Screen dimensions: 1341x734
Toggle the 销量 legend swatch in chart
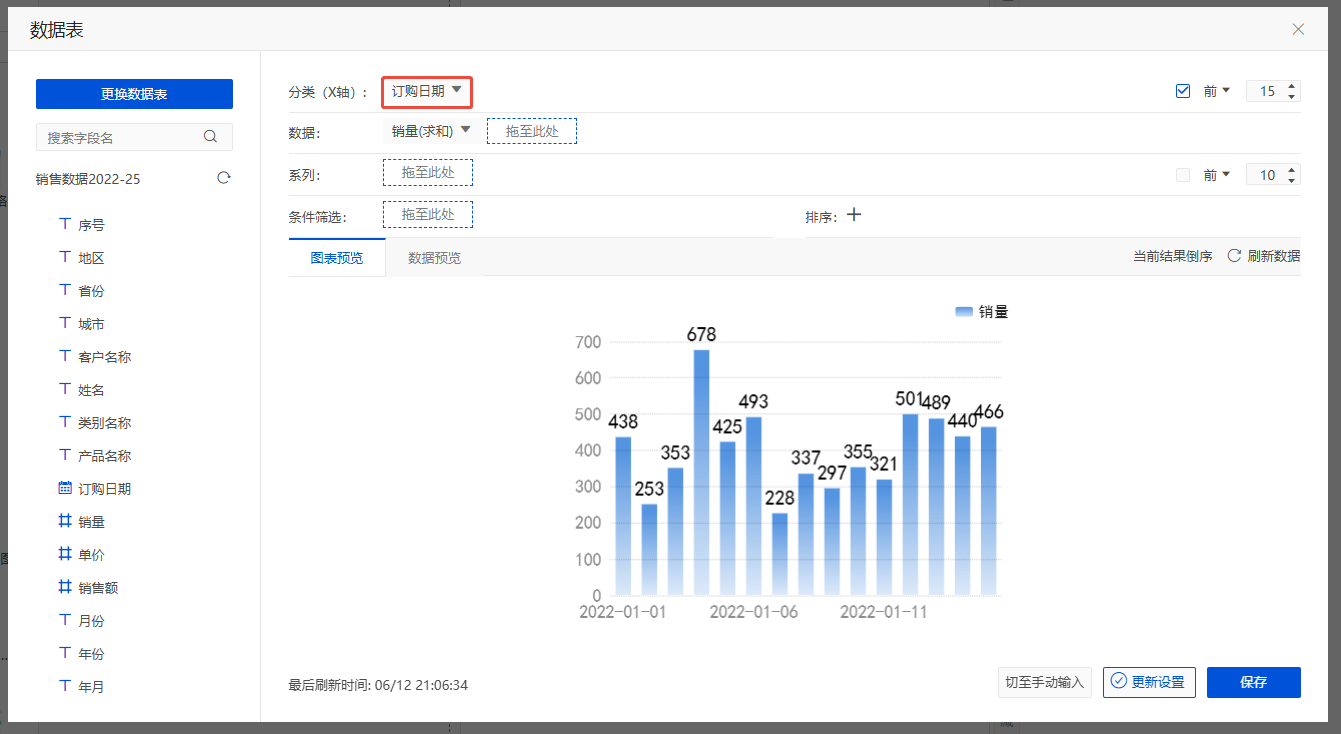coord(964,312)
